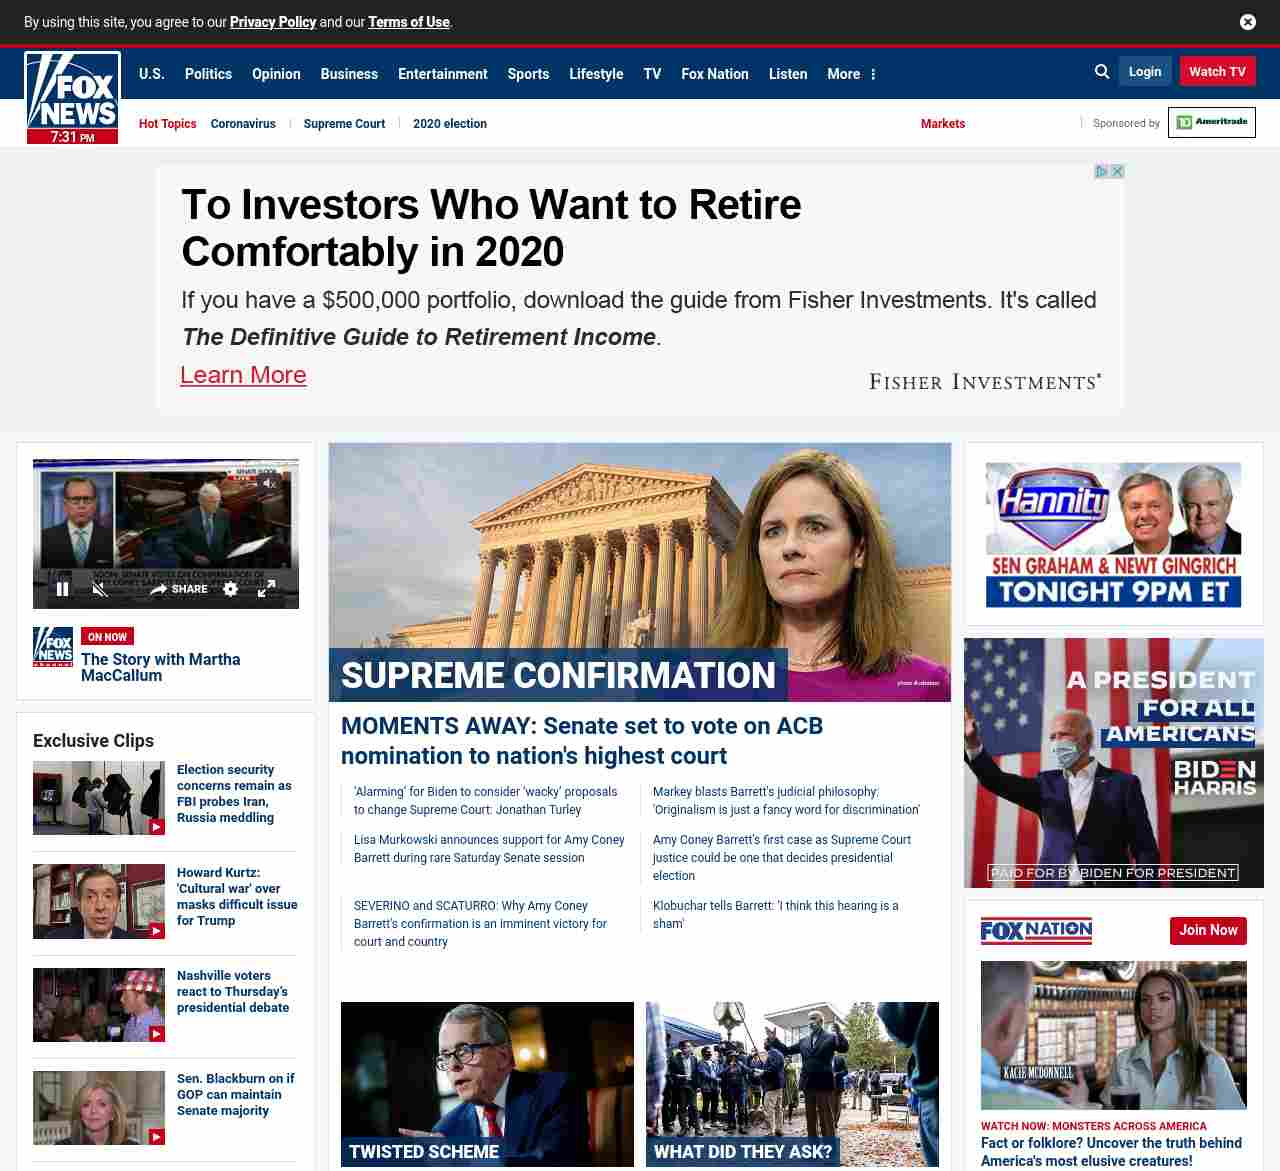Go to Fox News logo homepage
Viewport: 1280px width, 1171px height.
72,98
